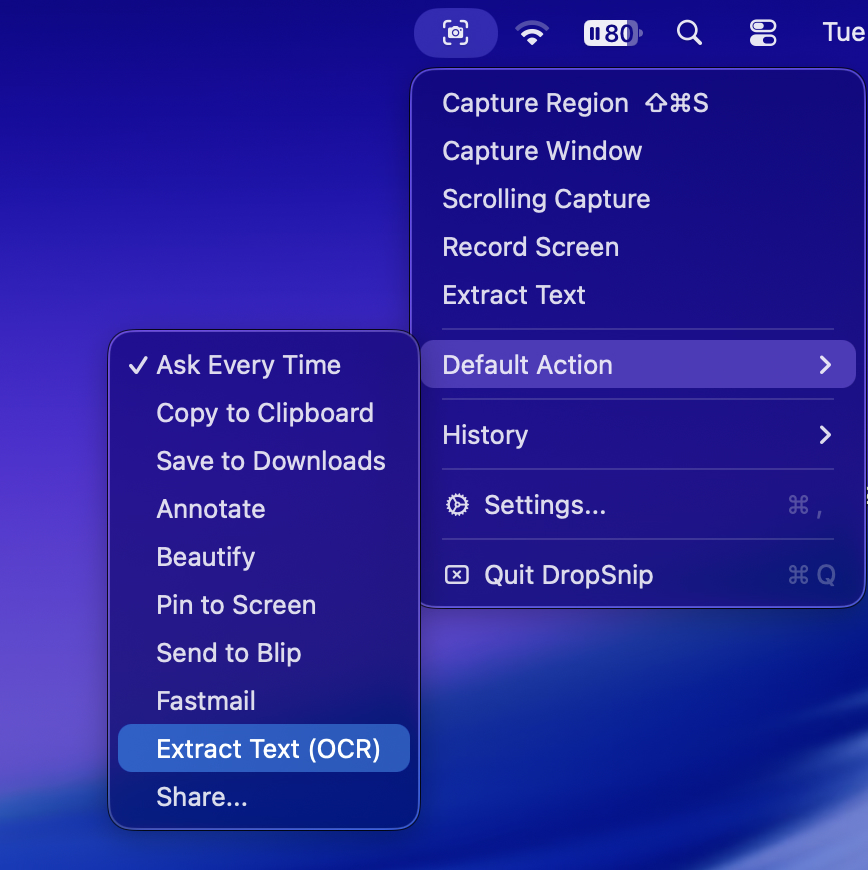Open the Wi-Fi menu bar icon

[532, 32]
